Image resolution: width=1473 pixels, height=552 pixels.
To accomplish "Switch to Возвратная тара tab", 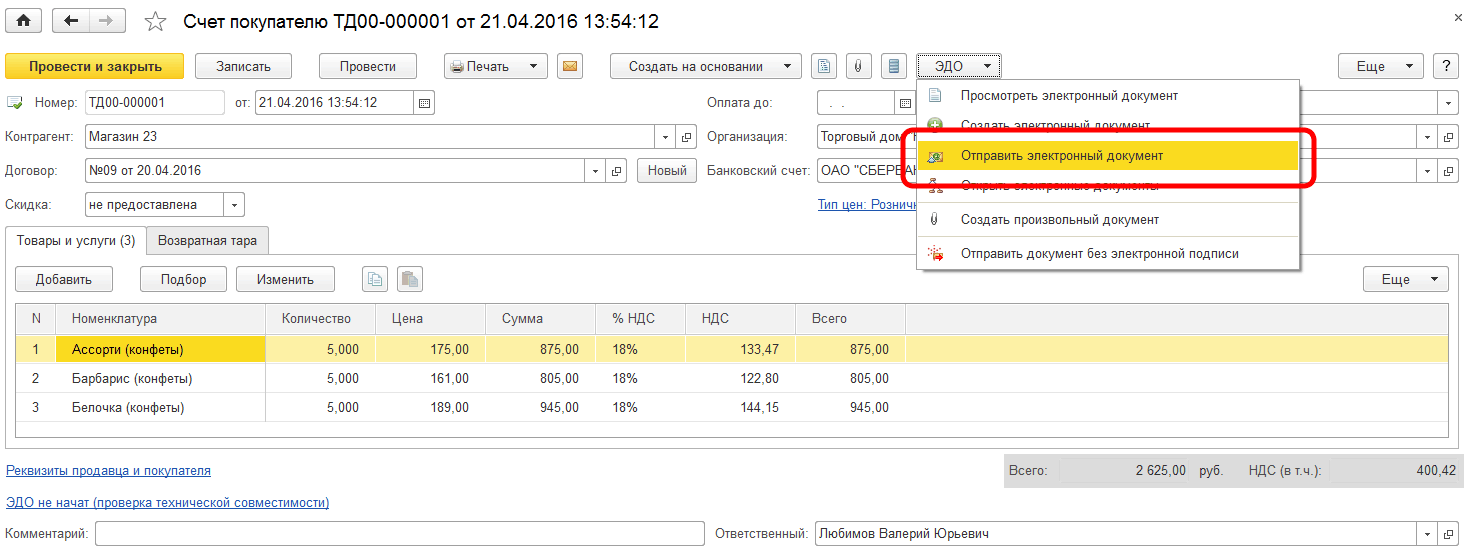I will tap(208, 241).
